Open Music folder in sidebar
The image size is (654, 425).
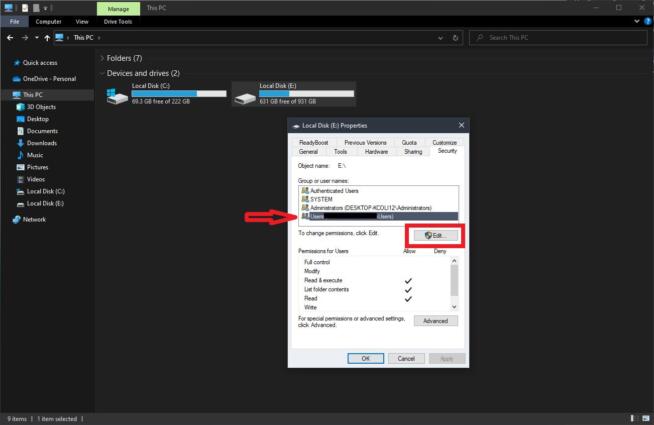[35, 155]
